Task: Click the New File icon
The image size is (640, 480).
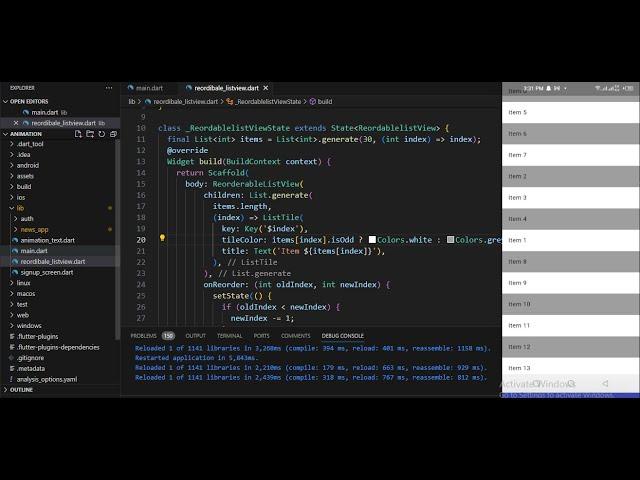Action: point(78,134)
